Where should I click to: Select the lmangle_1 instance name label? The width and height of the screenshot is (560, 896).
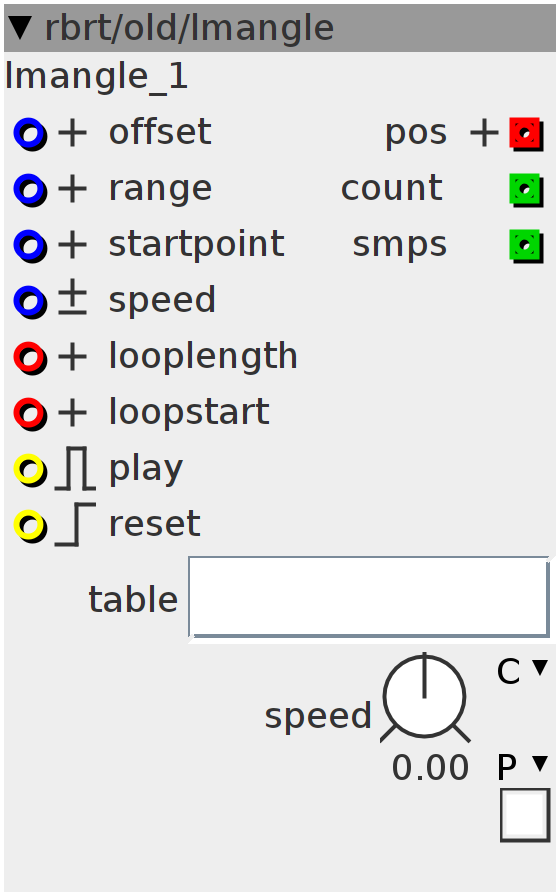tap(97, 78)
